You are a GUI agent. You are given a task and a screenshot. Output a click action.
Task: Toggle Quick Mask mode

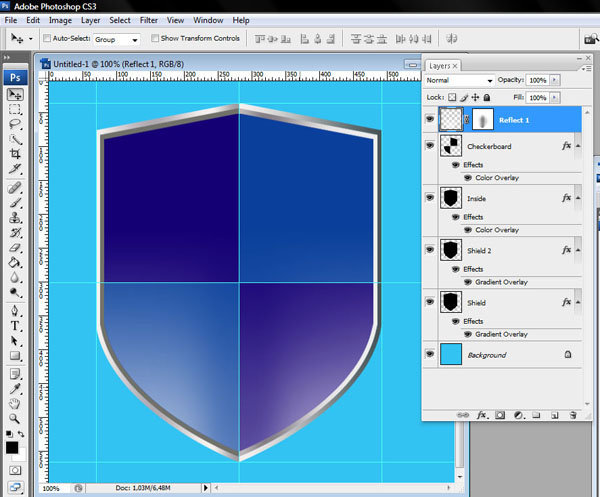(15, 470)
